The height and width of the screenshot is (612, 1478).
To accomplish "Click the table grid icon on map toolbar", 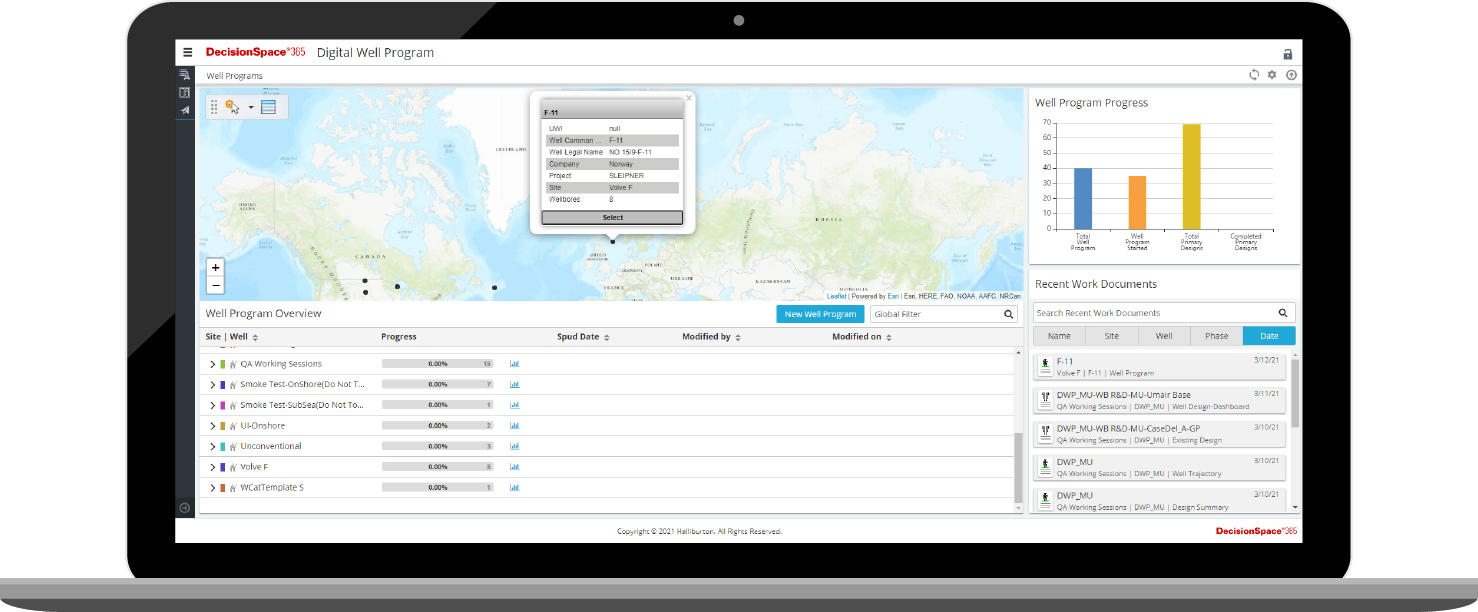I will coord(268,107).
